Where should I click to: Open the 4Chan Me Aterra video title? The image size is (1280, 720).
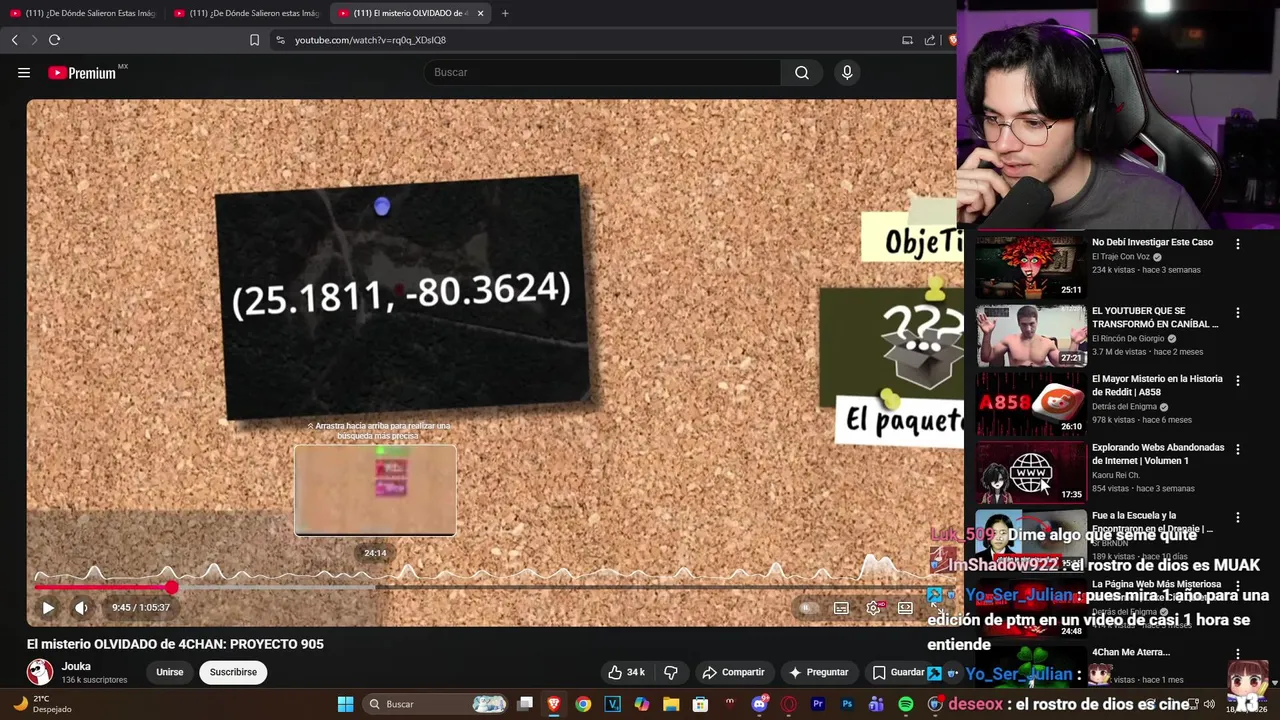coord(1131,652)
